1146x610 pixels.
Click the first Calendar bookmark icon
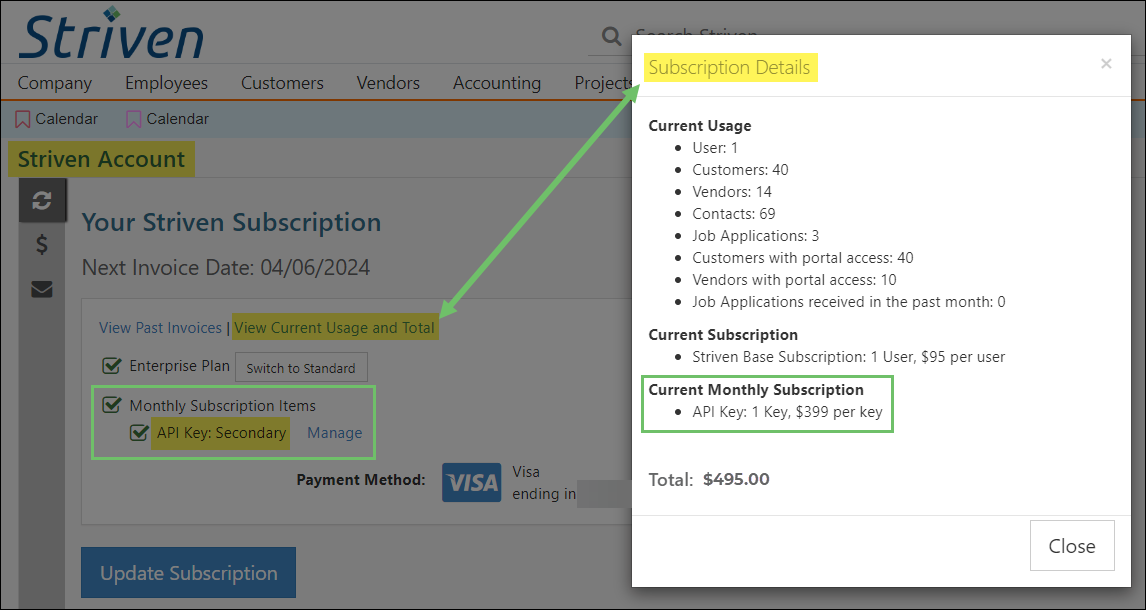pyautogui.click(x=23, y=119)
